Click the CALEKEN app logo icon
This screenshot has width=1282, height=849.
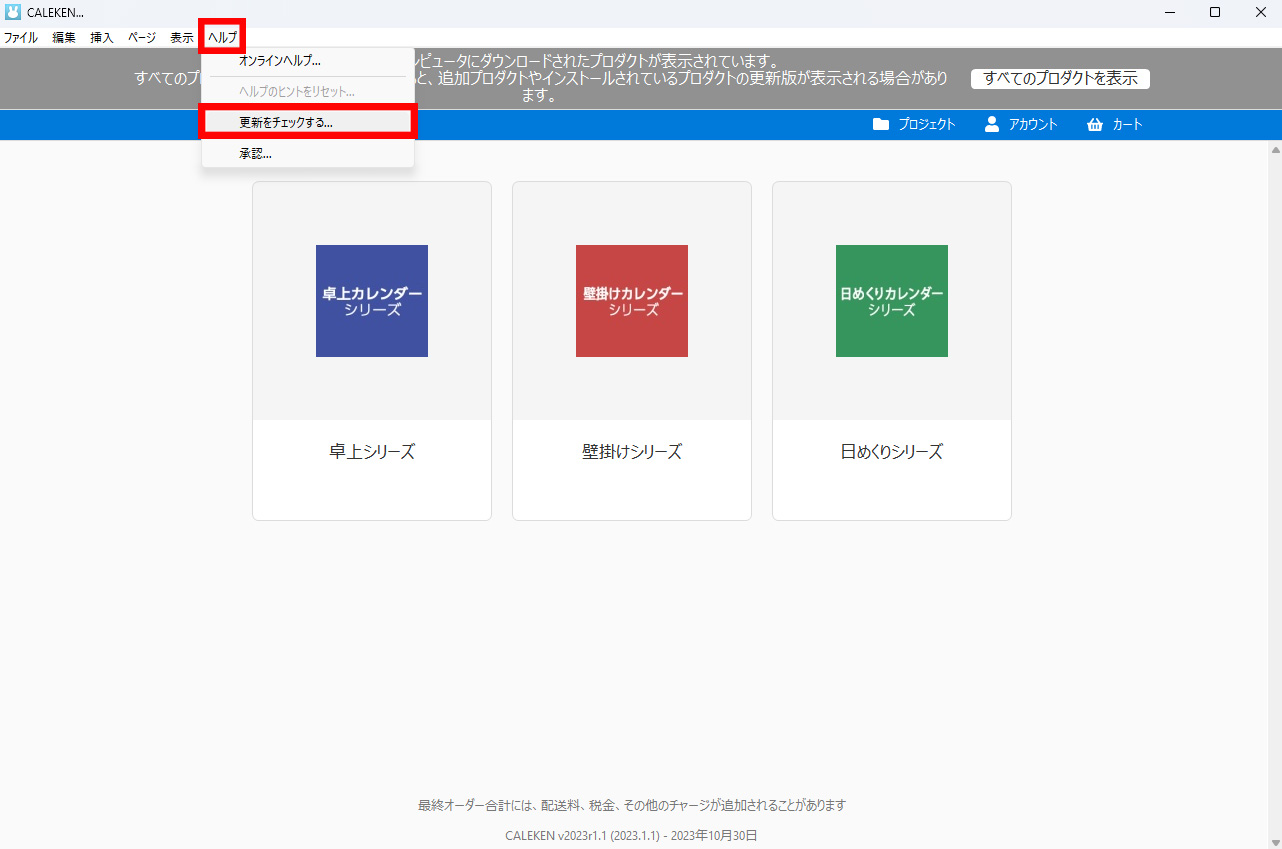[13, 12]
